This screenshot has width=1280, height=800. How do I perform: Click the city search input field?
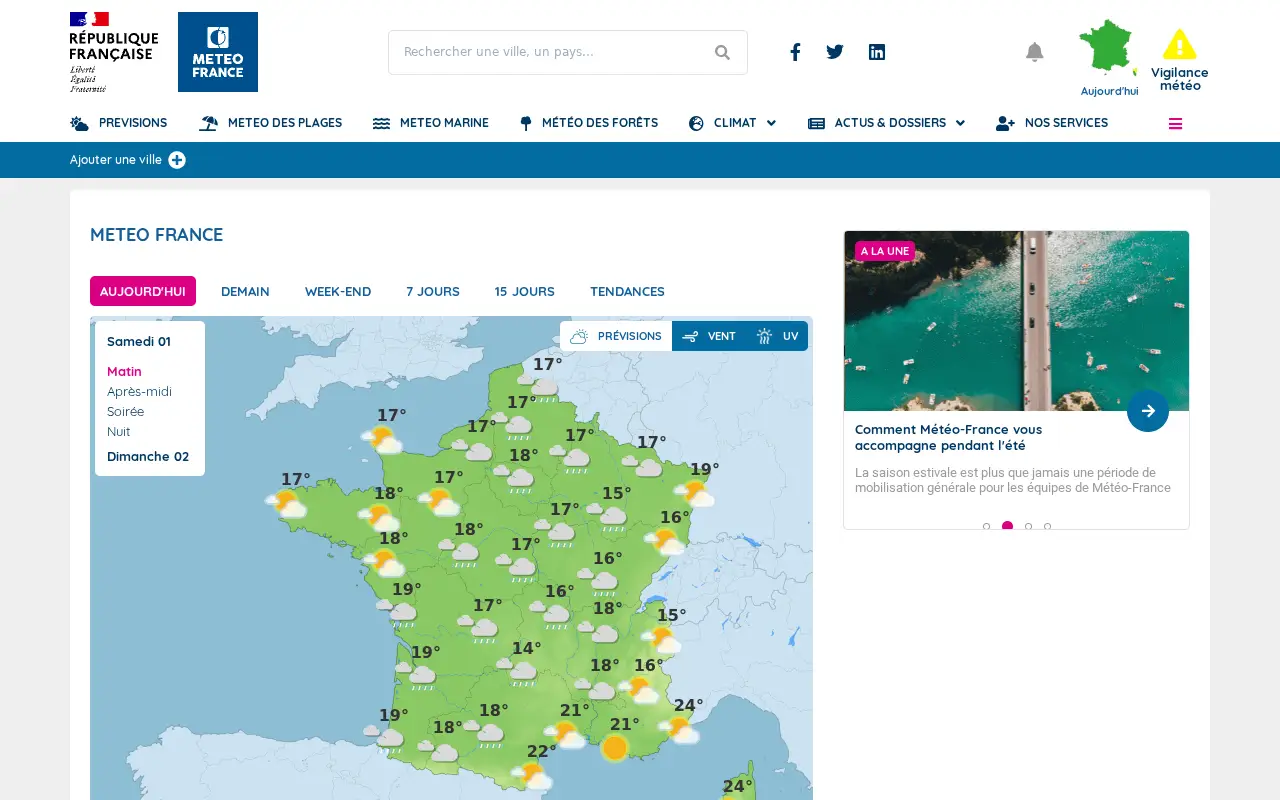568,52
